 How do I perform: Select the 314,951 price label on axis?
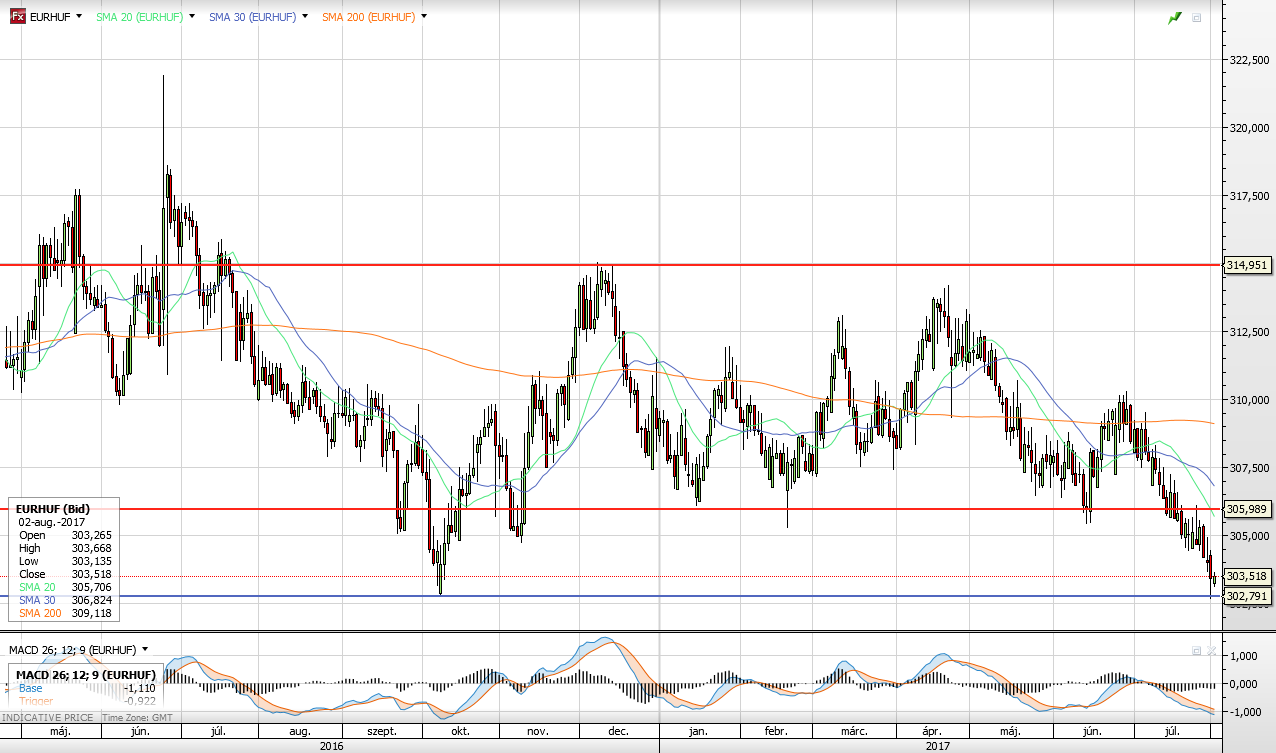pos(1247,265)
